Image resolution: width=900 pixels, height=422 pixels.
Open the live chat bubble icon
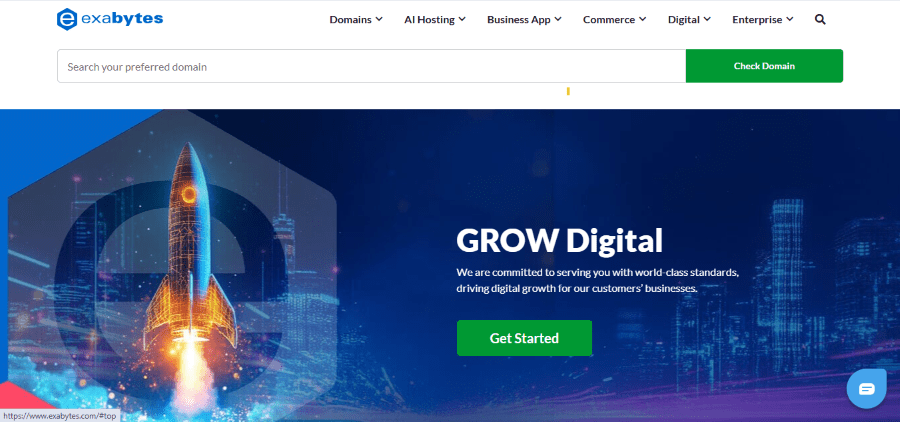coord(867,389)
